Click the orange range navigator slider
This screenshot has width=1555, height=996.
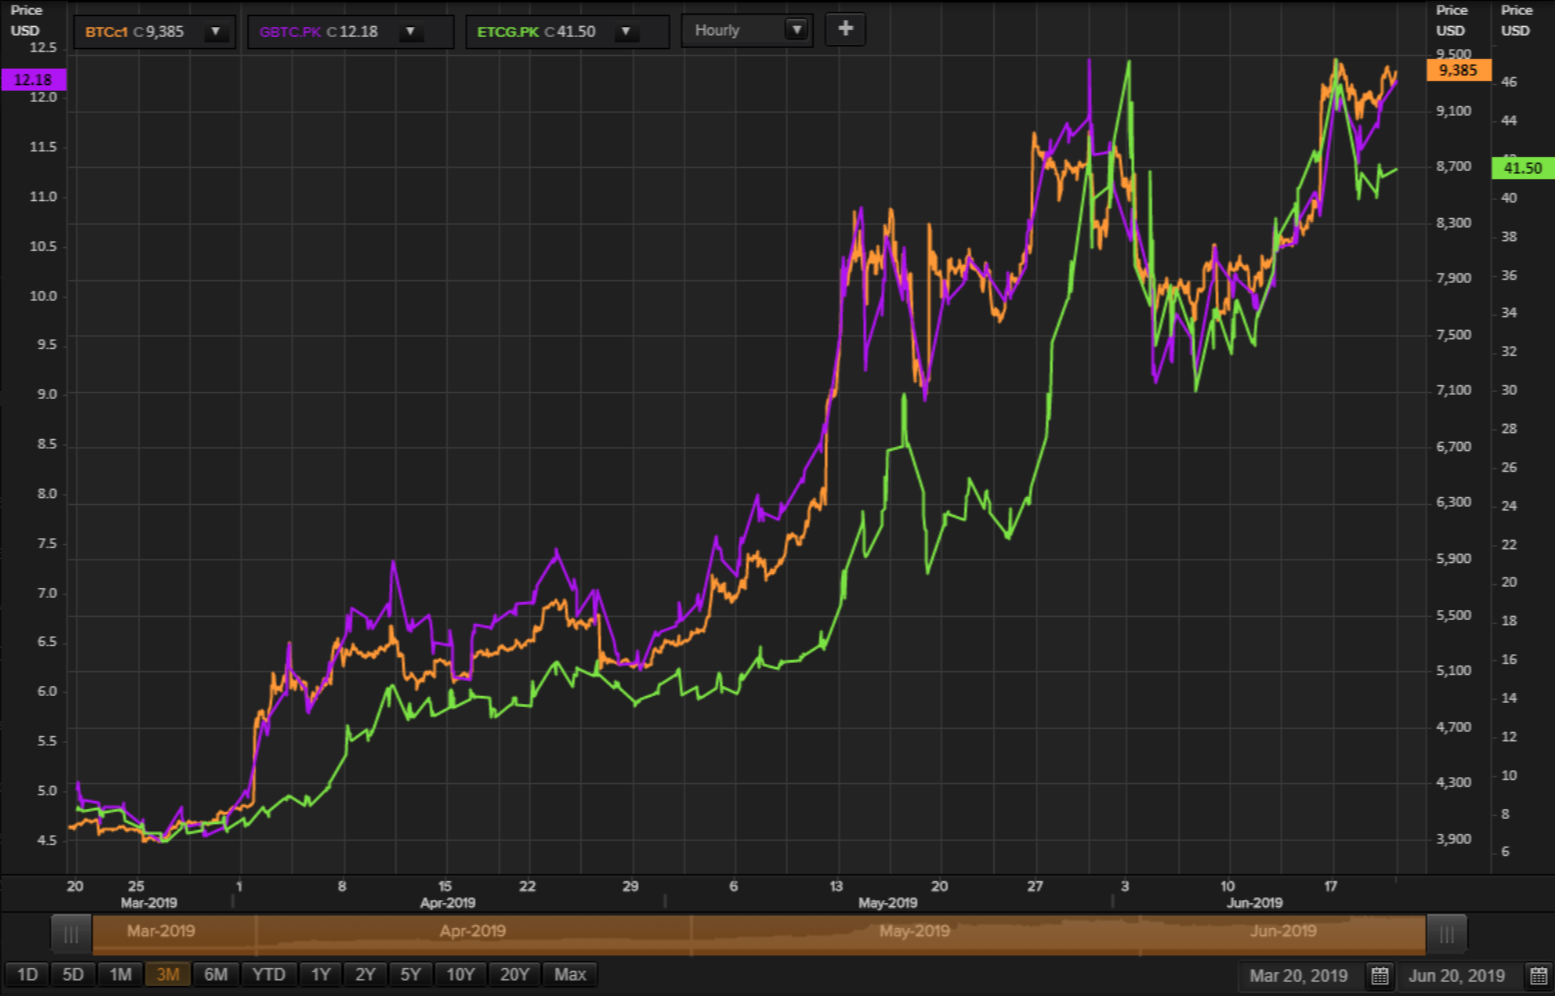tap(759, 934)
